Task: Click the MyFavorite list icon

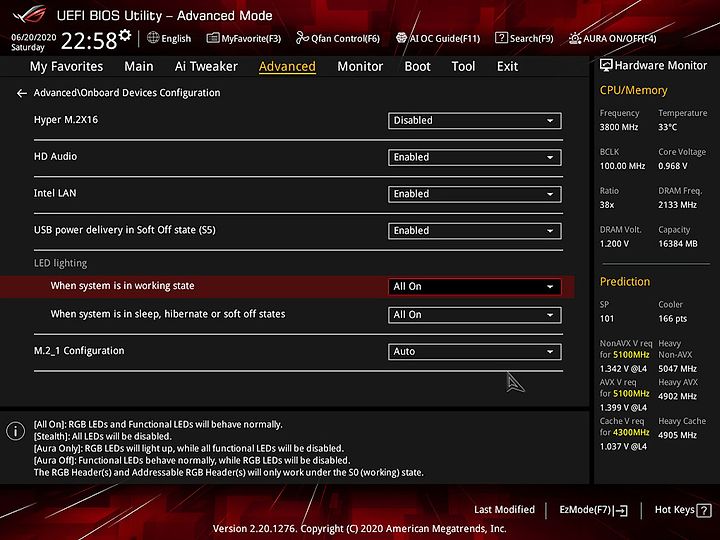Action: pos(213,38)
